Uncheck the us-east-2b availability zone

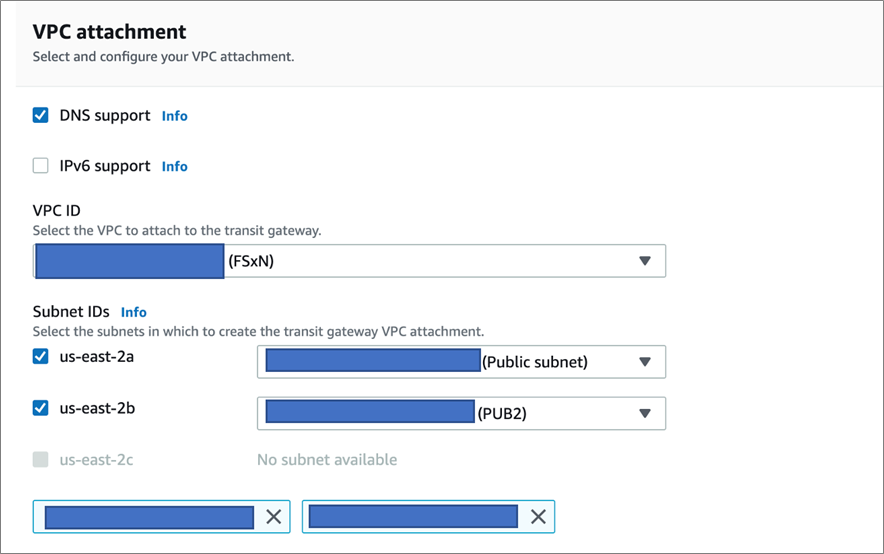41,407
